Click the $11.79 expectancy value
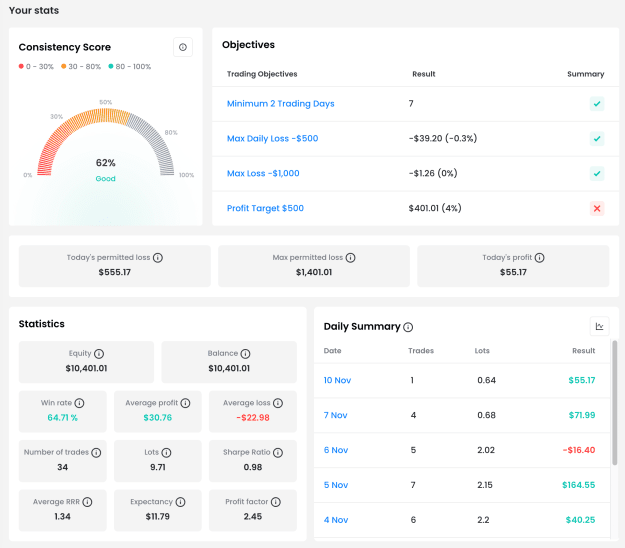The height and width of the screenshot is (548, 625). [x=158, y=517]
